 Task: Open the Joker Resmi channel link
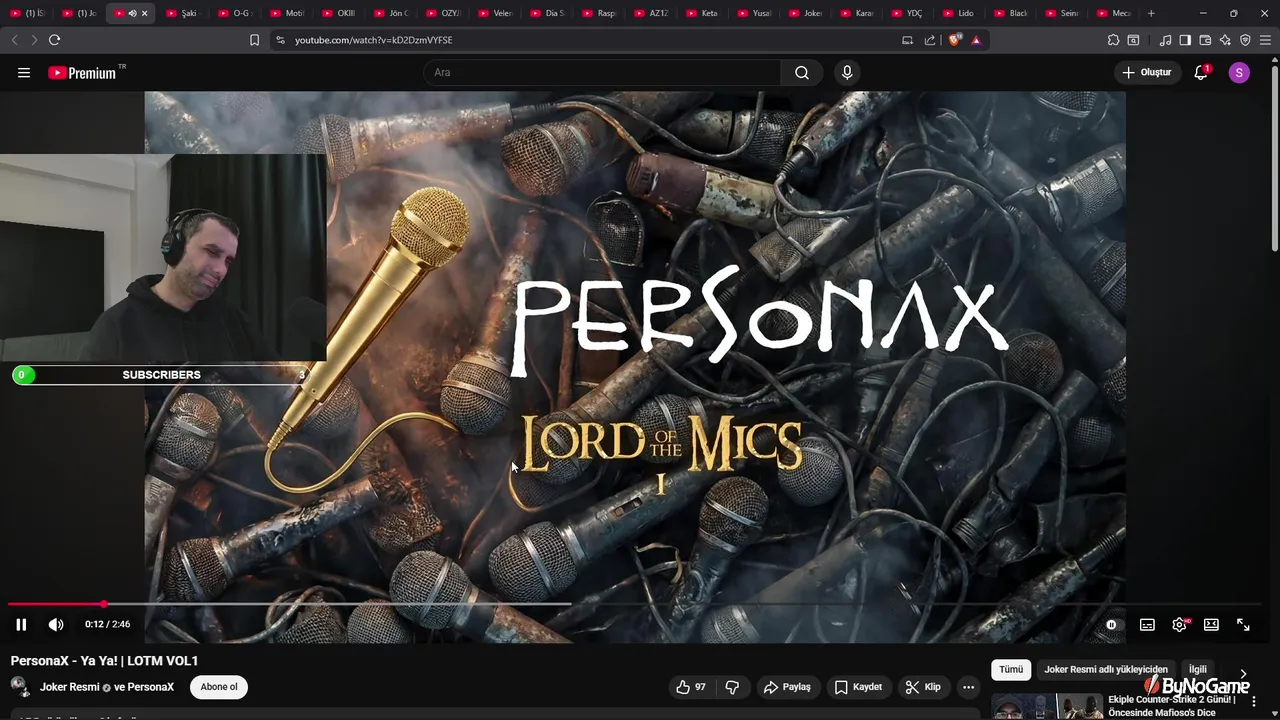pos(70,687)
